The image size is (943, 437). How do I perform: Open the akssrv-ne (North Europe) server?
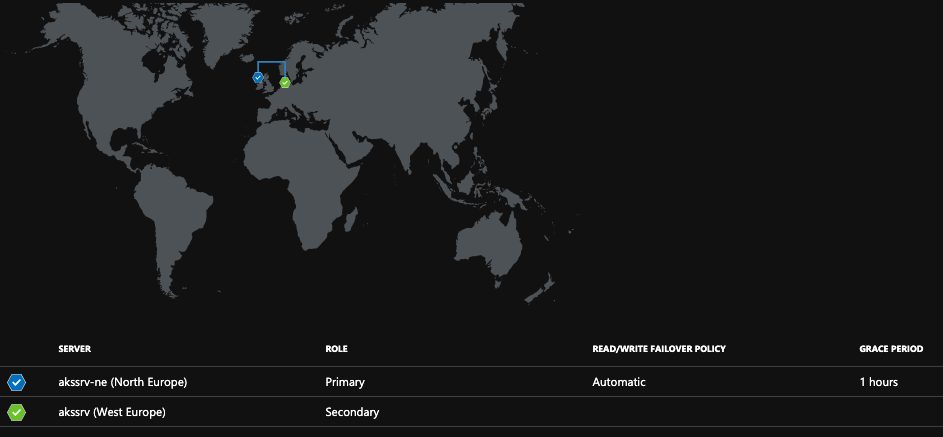[123, 382]
